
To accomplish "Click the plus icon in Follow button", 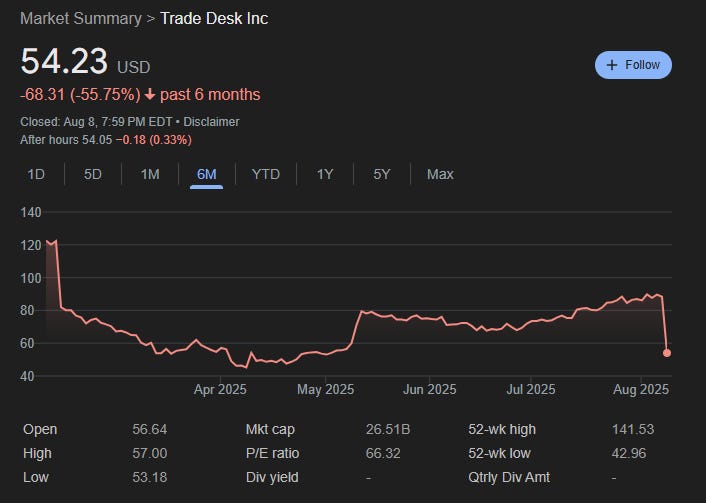I will click(x=611, y=65).
